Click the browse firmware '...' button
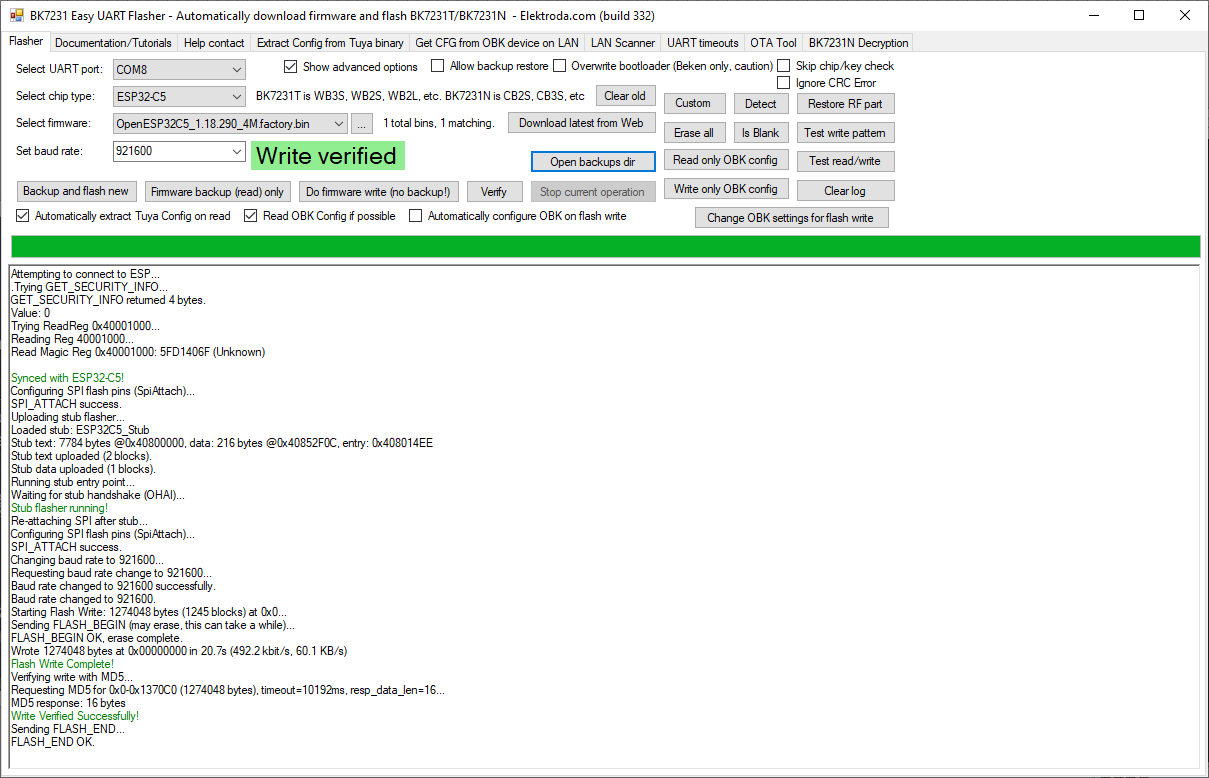The image size is (1209, 778). (362, 123)
